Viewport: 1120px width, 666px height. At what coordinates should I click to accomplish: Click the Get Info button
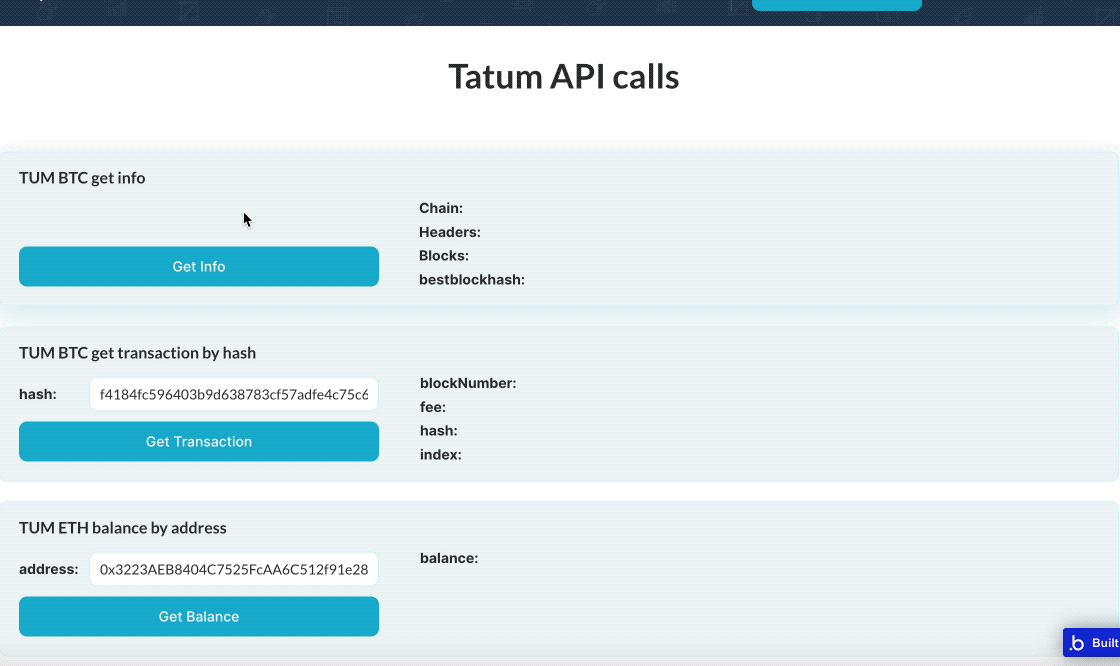pyautogui.click(x=199, y=267)
